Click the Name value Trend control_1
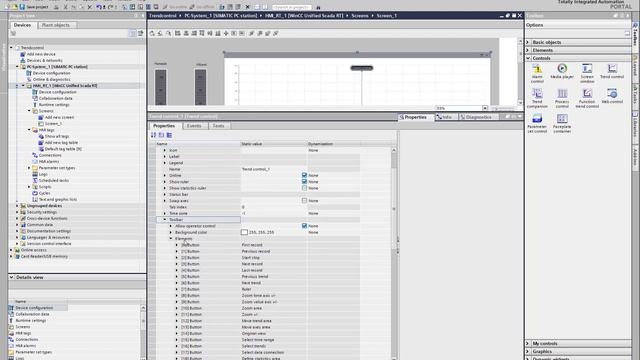This screenshot has width=640, height=360. (256, 169)
